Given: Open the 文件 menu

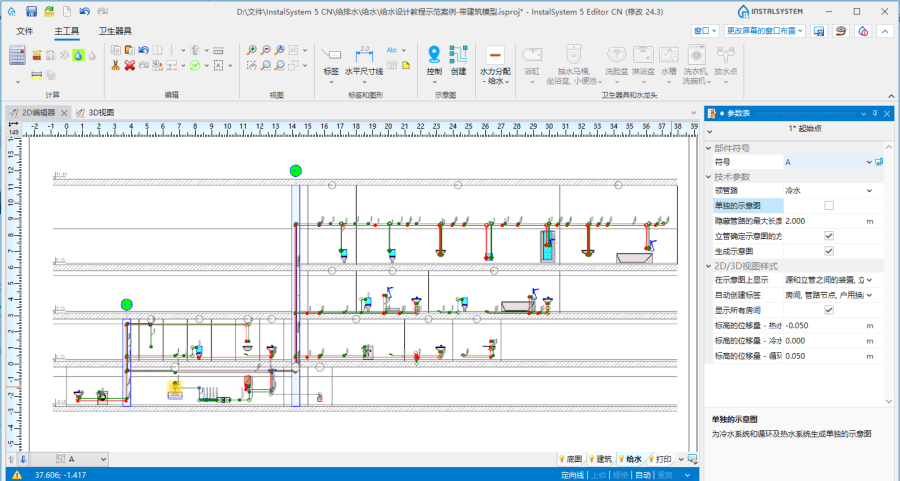Looking at the screenshot, I should [x=25, y=31].
